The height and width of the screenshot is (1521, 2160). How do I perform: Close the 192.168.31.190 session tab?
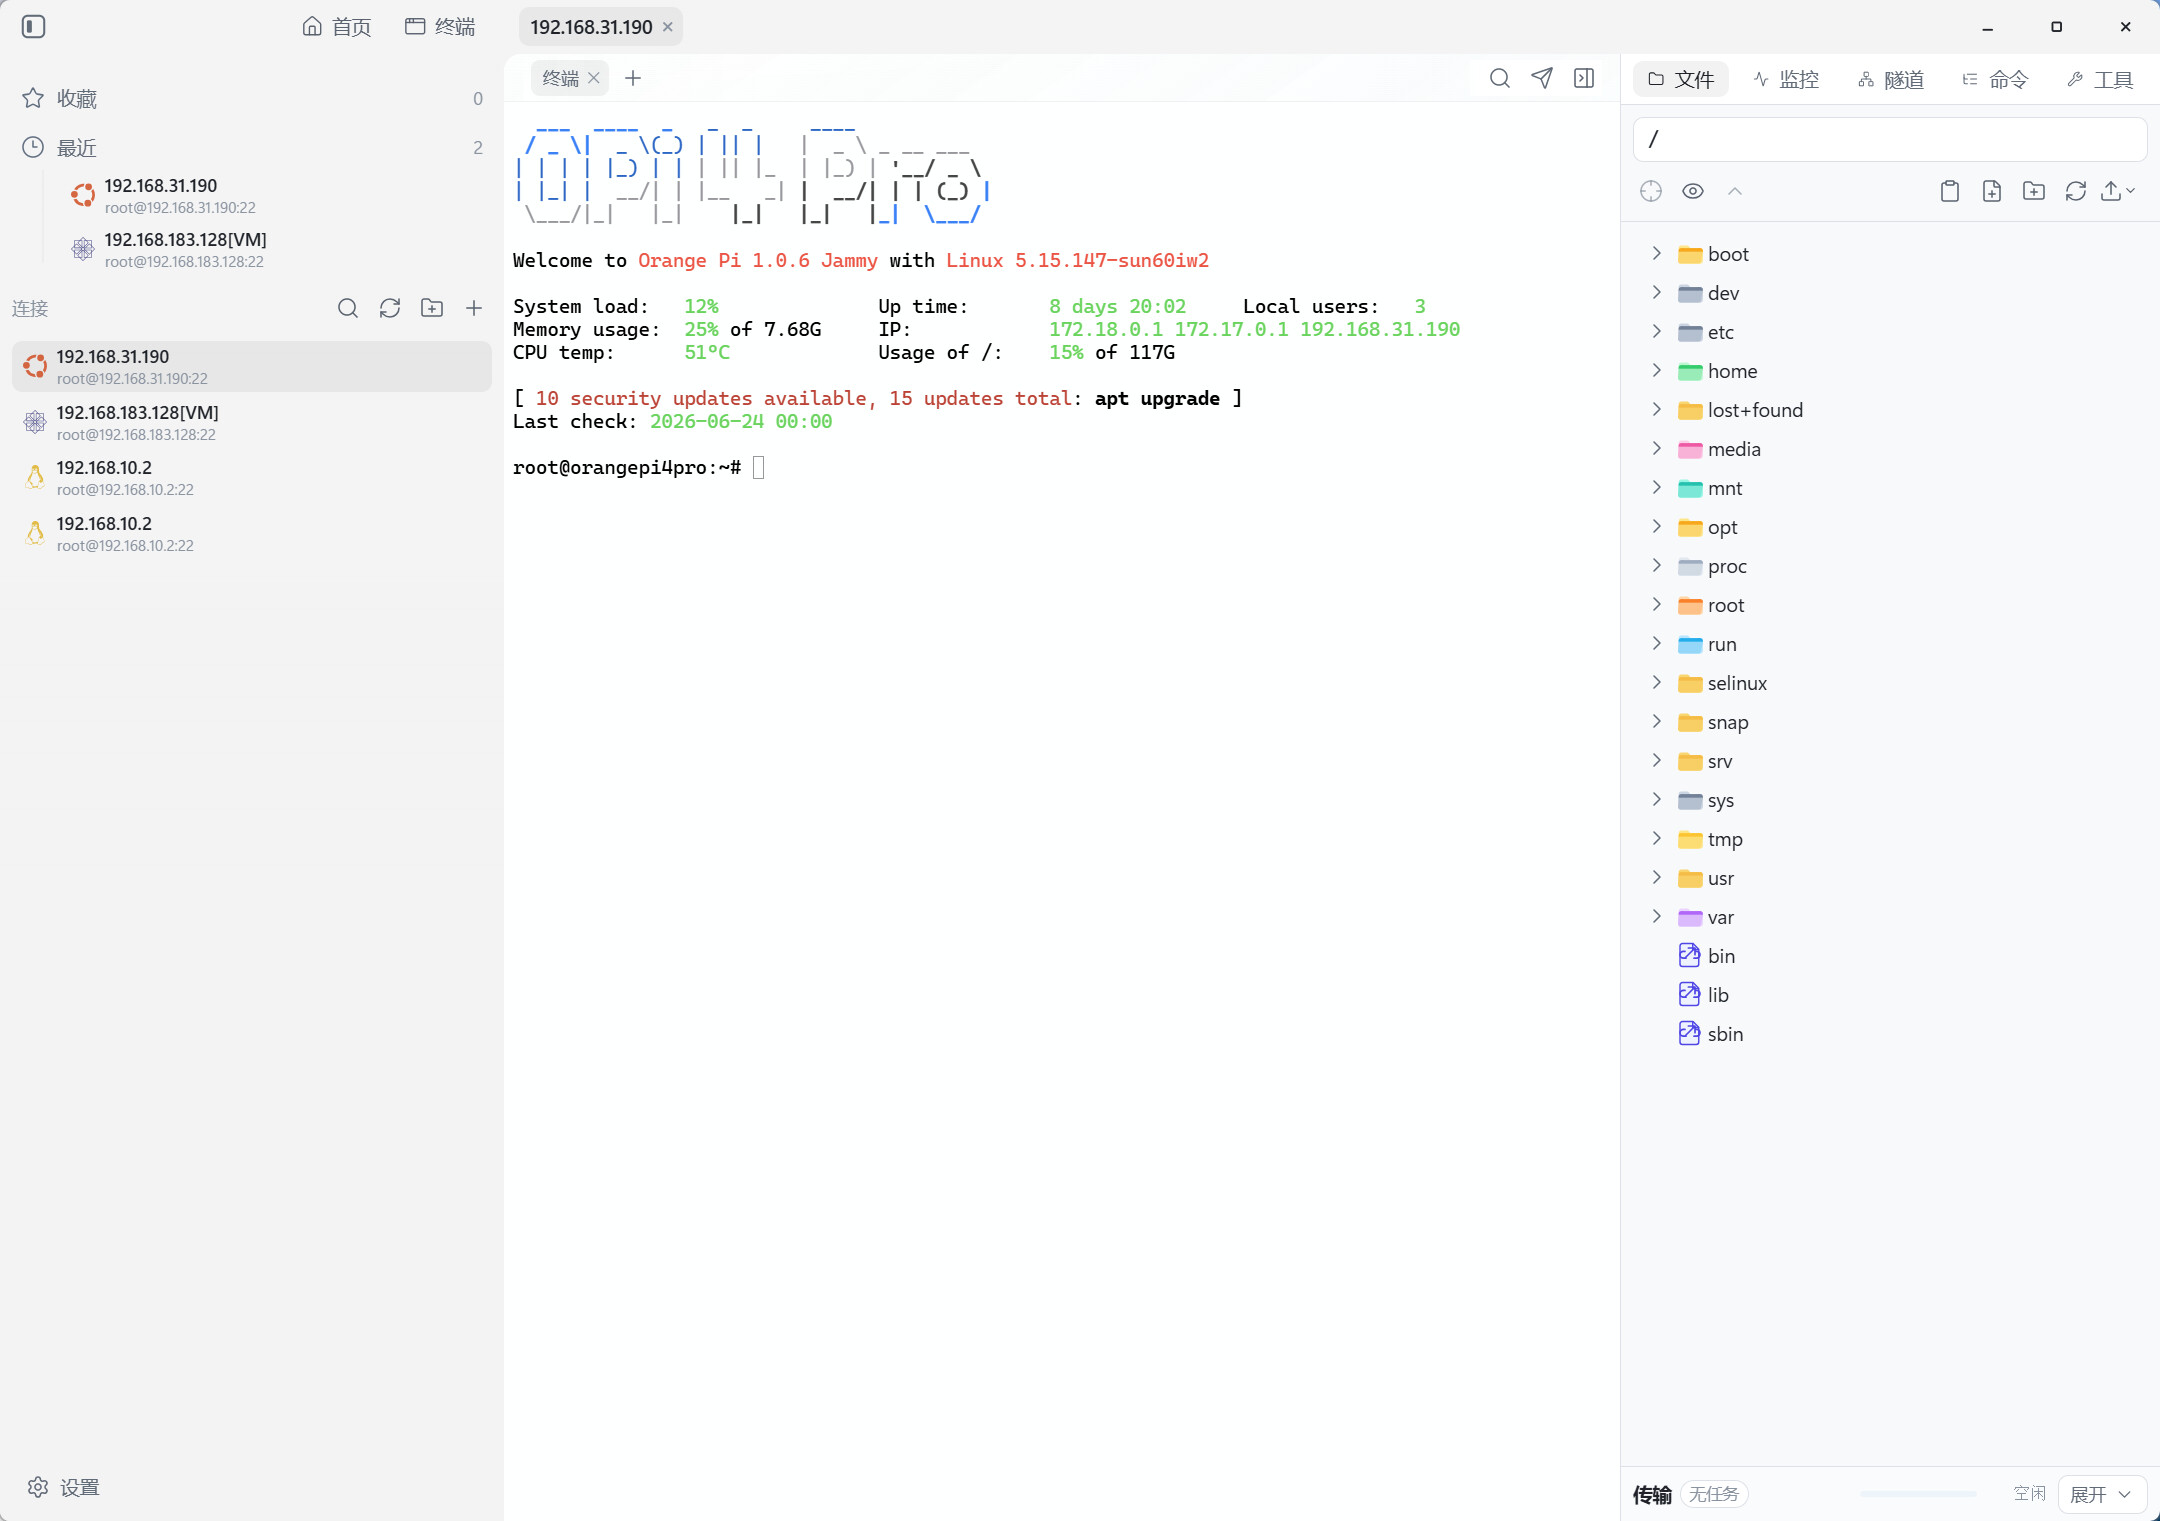click(668, 27)
